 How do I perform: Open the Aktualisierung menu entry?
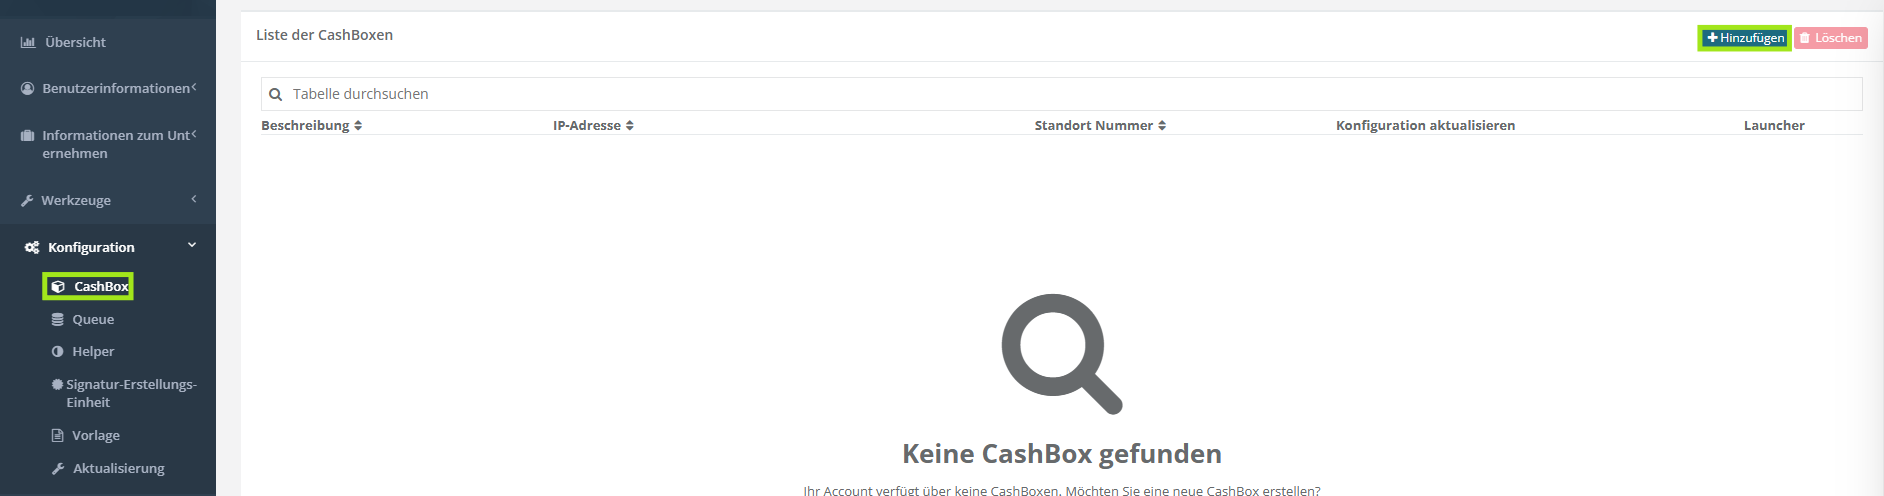118,469
